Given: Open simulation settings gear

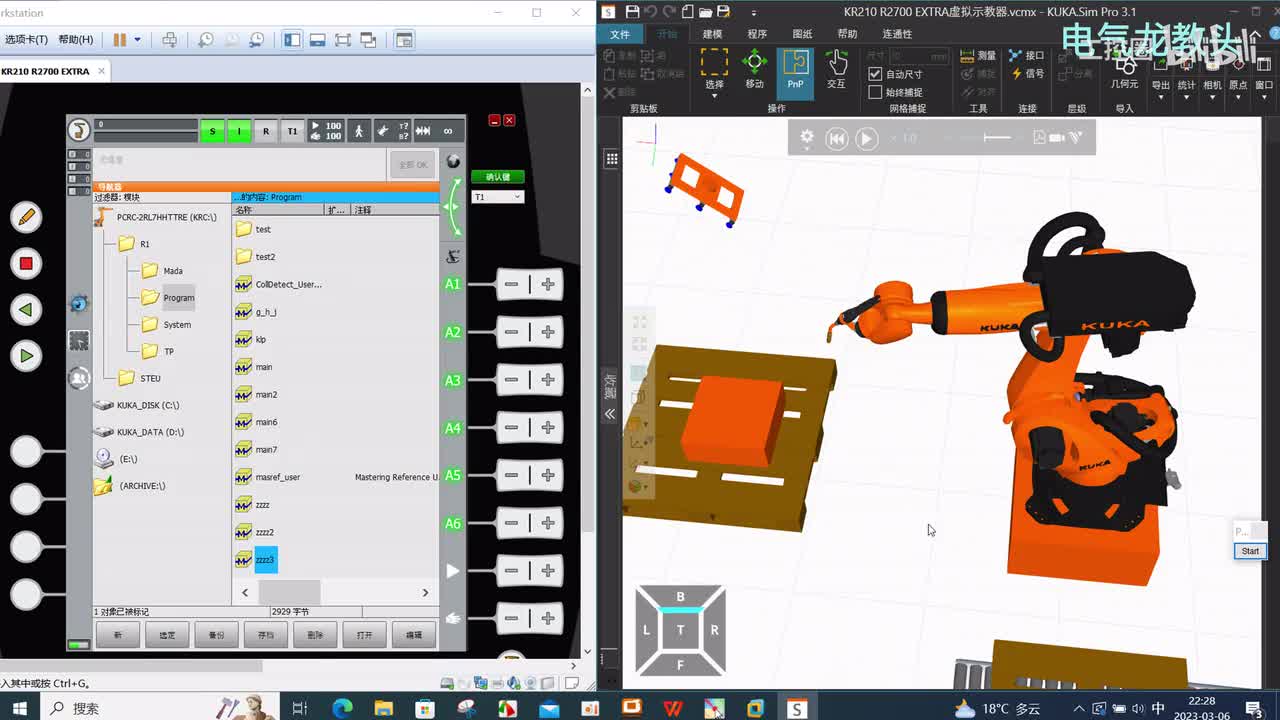Looking at the screenshot, I should click(x=806, y=138).
